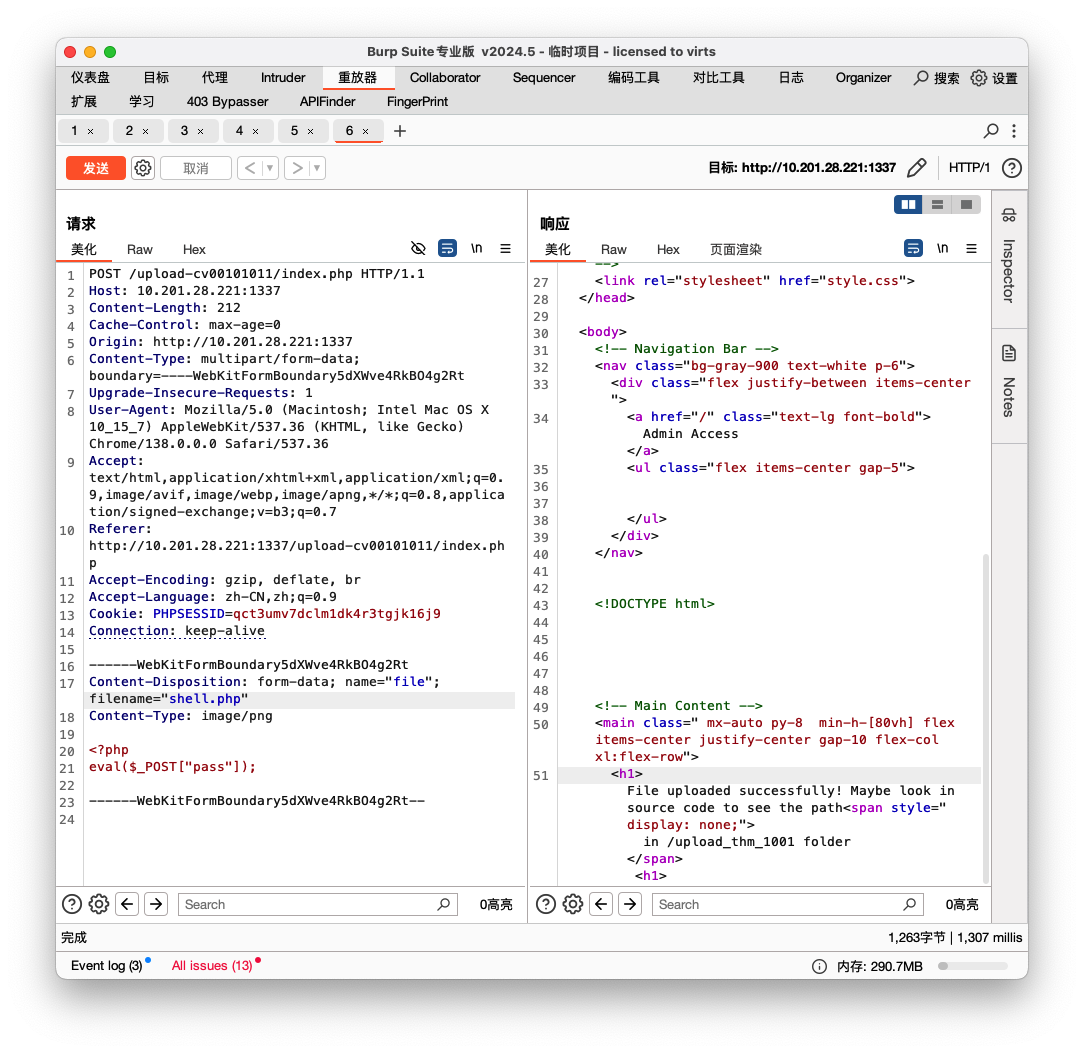Open the Collaborator tab
This screenshot has height=1053, width=1084.
(445, 77)
